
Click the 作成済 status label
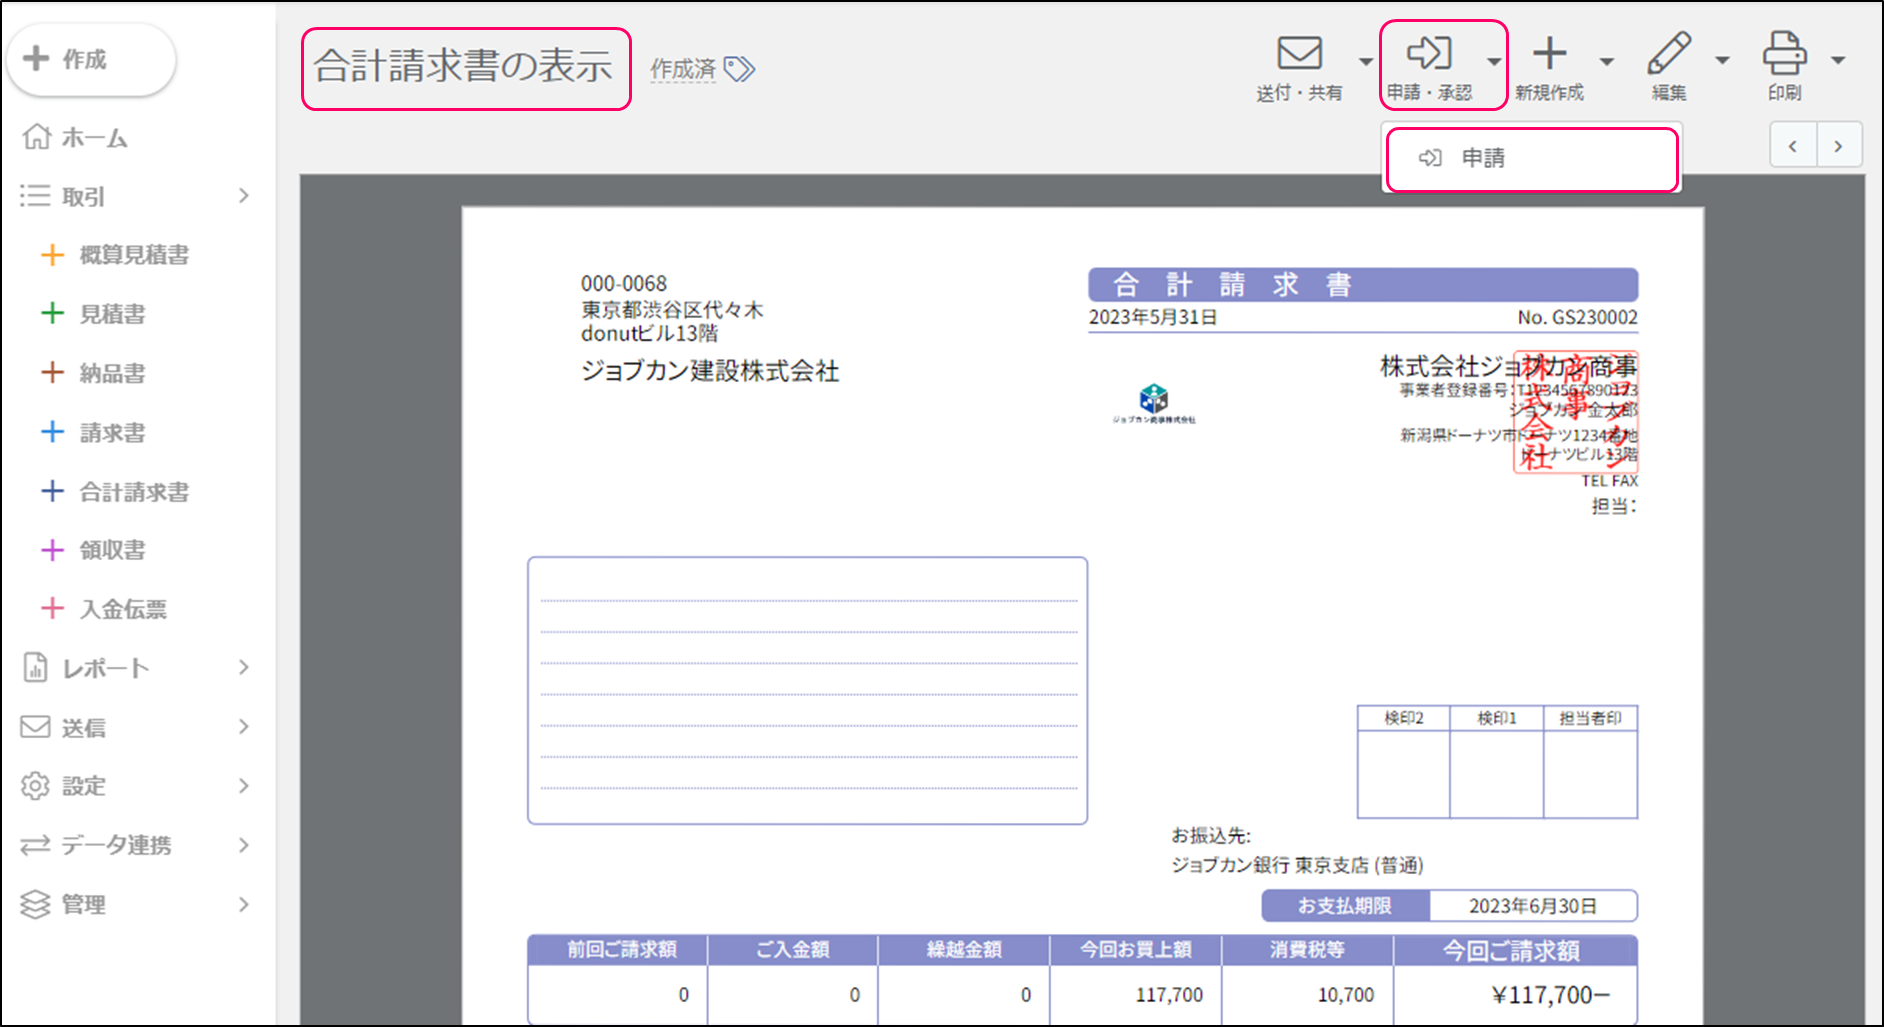pos(683,69)
